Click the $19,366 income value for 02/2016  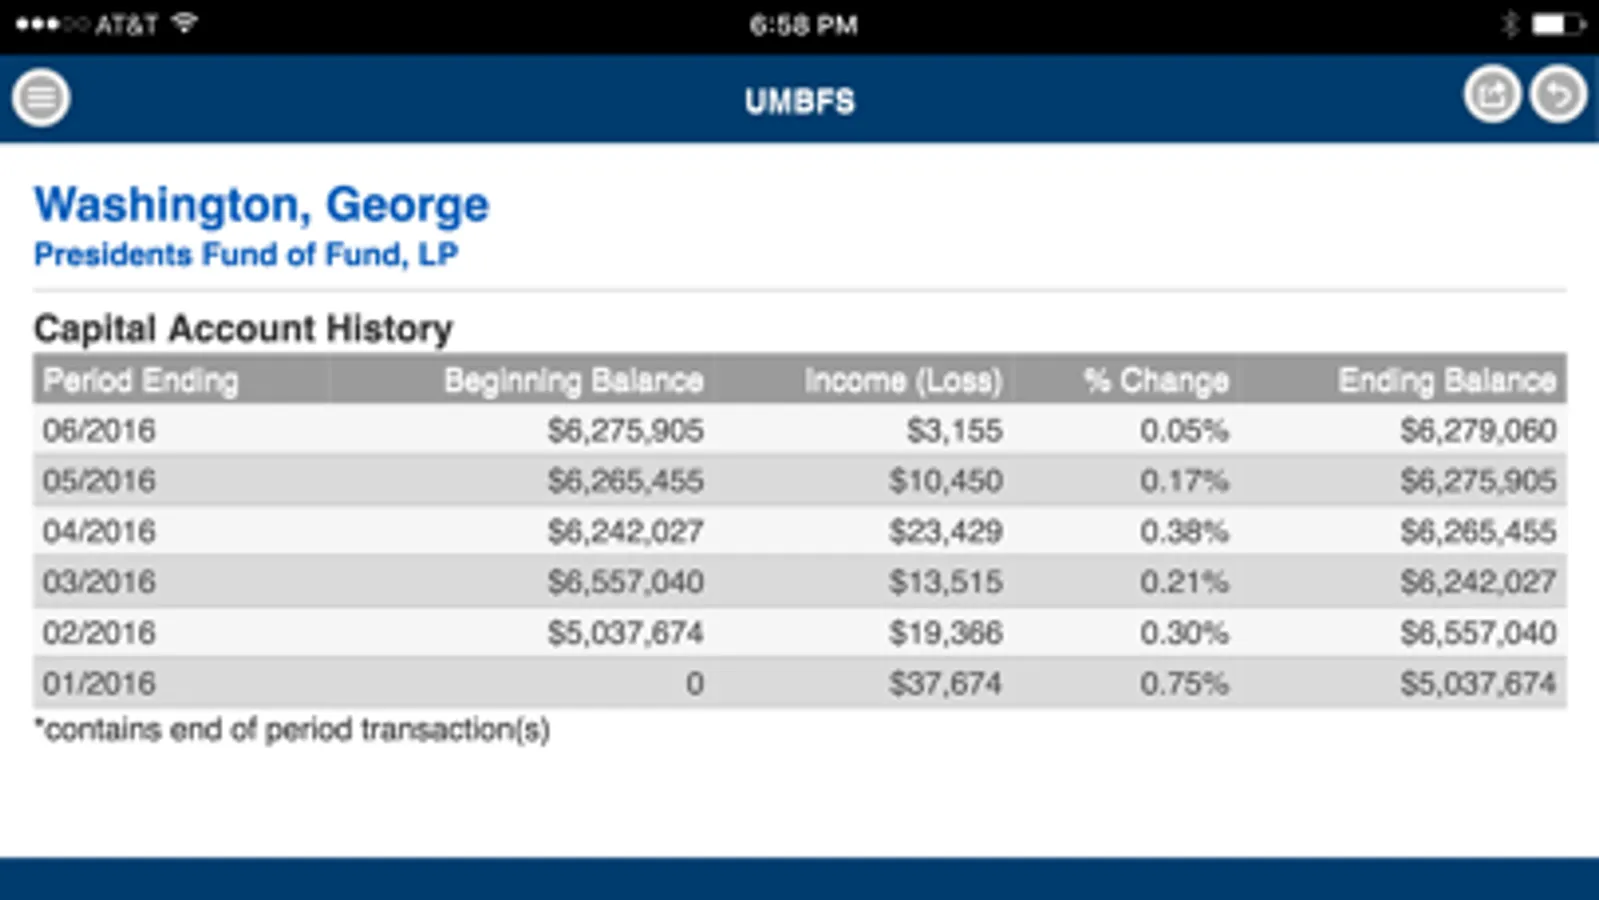coord(945,633)
